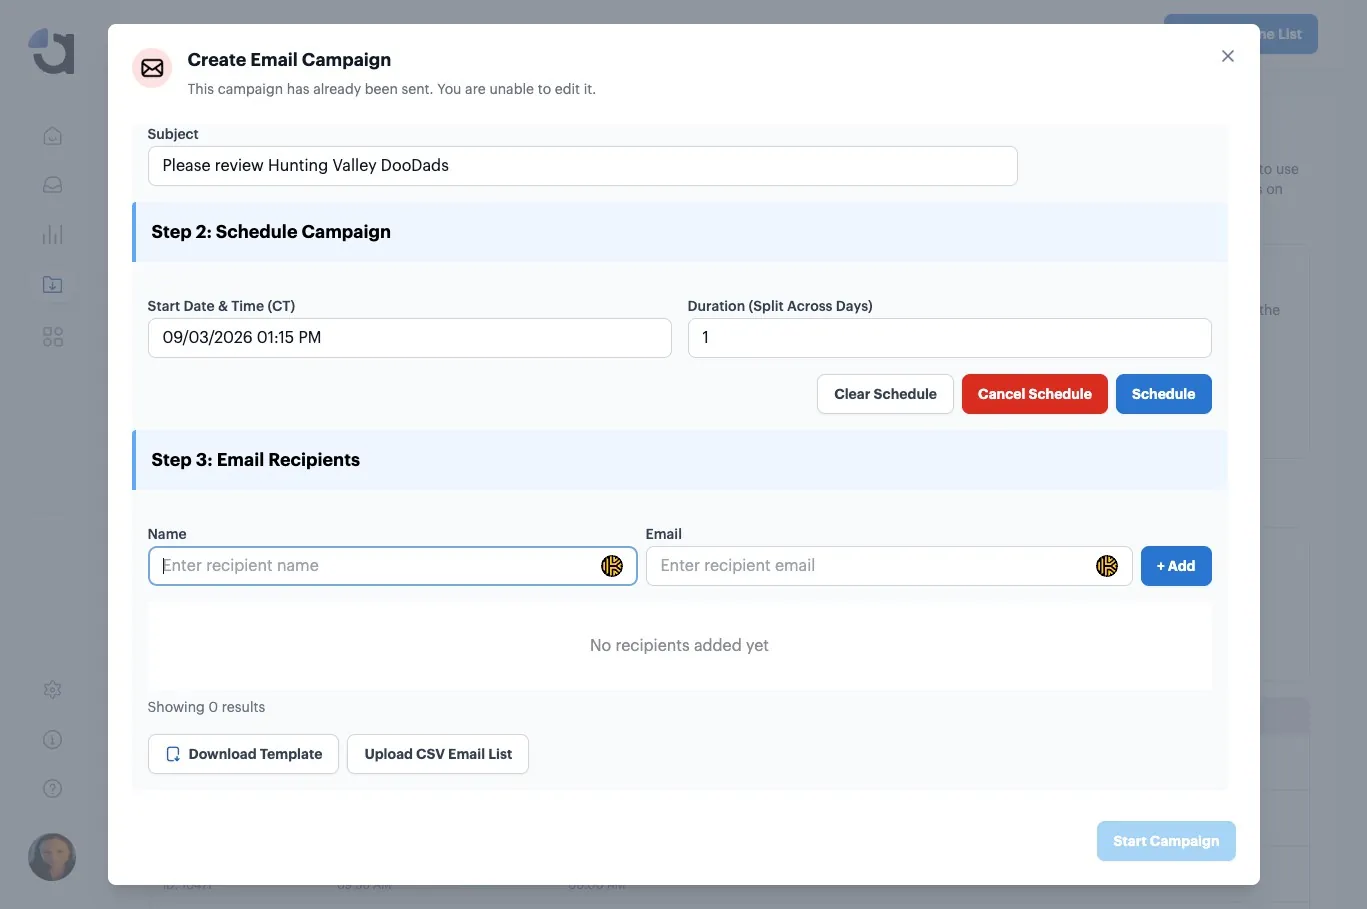Open the download folder icon in sidebar
1367x909 pixels.
click(53, 285)
